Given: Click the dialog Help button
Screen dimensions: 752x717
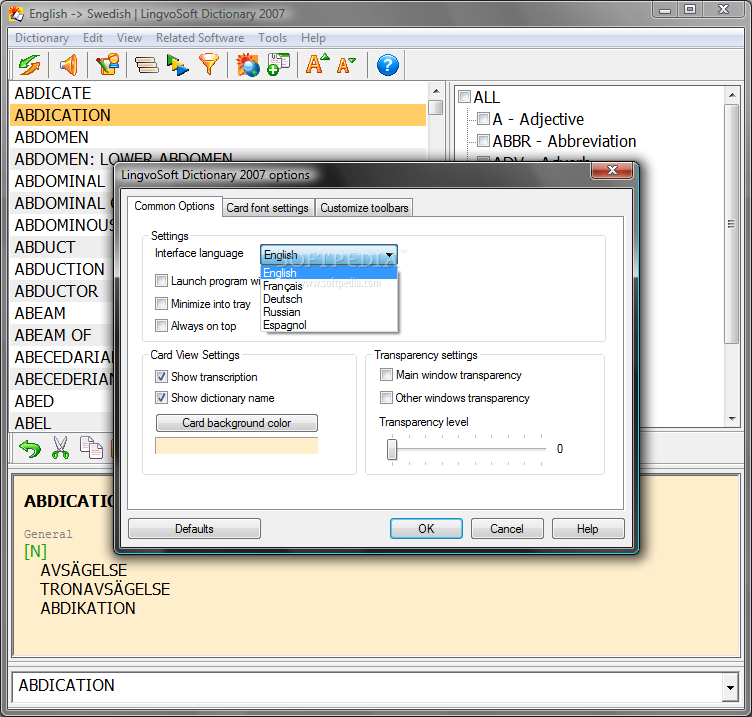Looking at the screenshot, I should pos(588,529).
